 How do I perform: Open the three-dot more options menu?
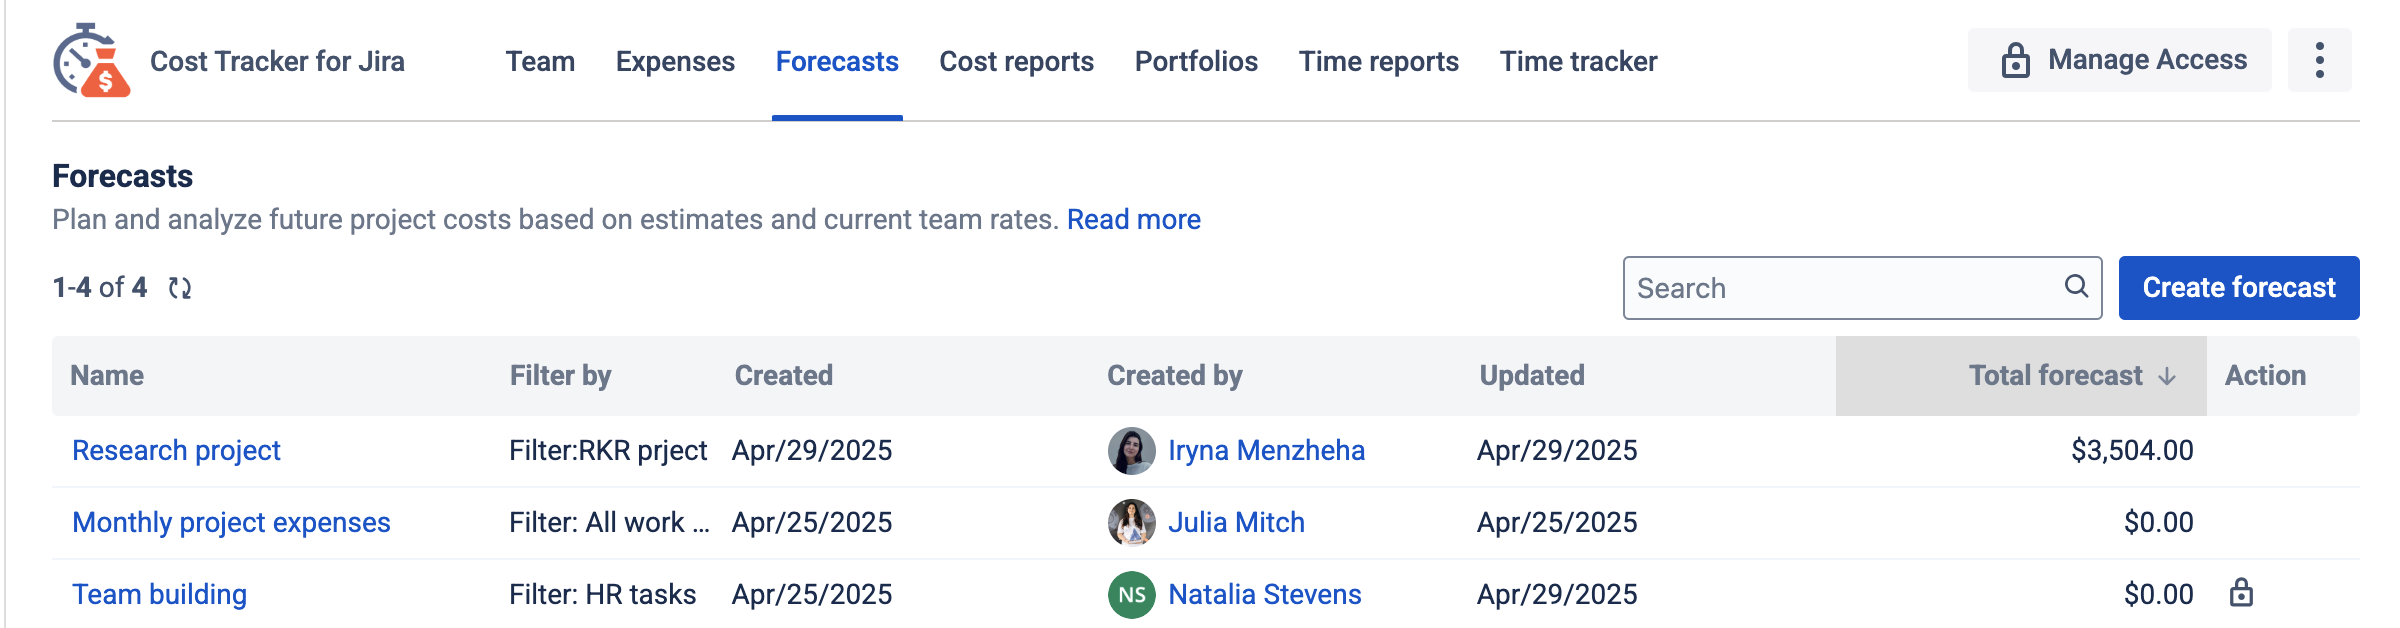pos(2319,60)
